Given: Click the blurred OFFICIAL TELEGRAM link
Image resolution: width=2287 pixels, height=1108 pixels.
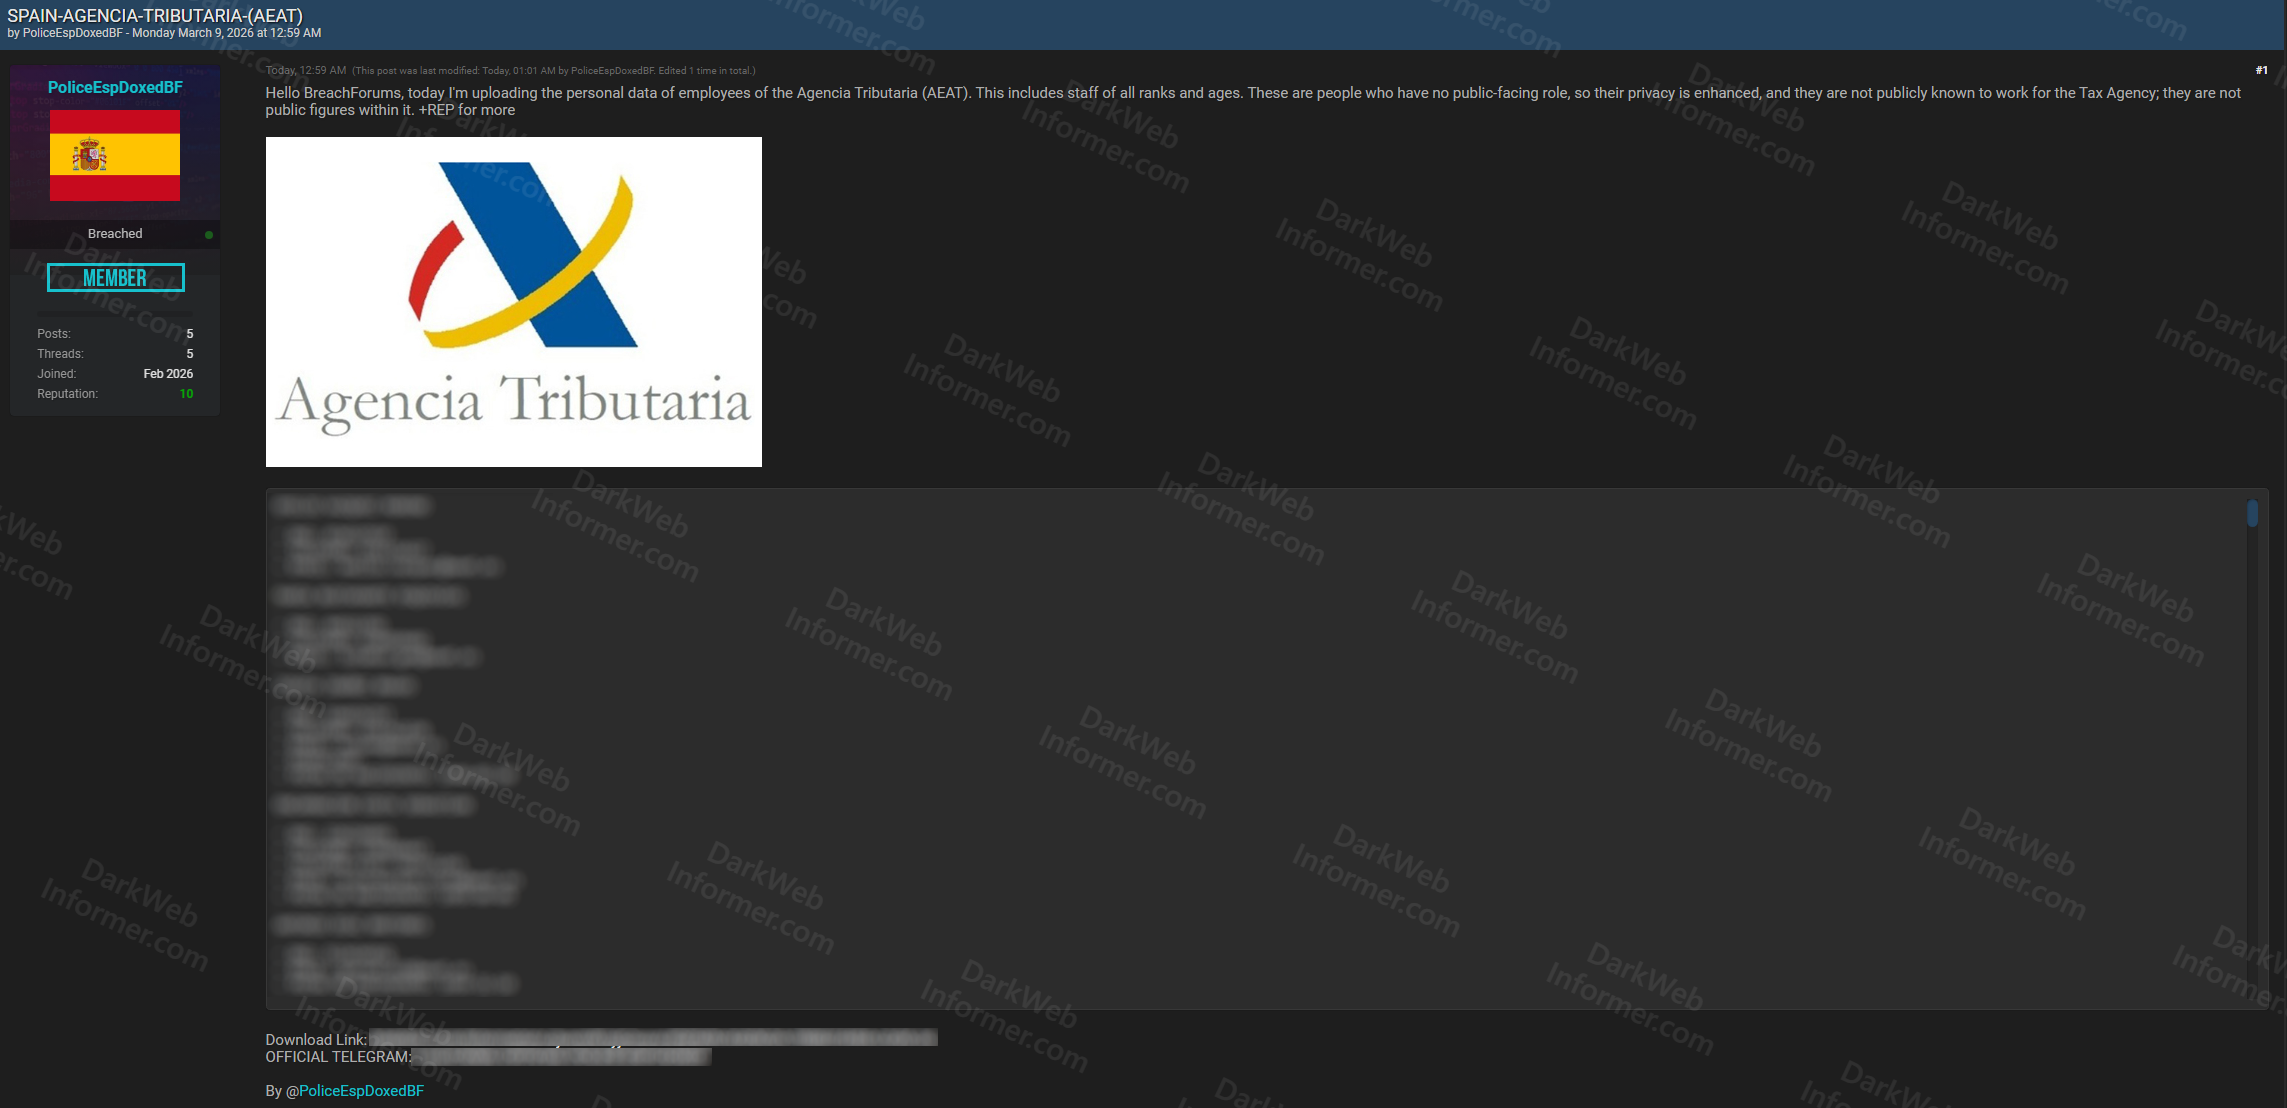Looking at the screenshot, I should click(x=560, y=1056).
